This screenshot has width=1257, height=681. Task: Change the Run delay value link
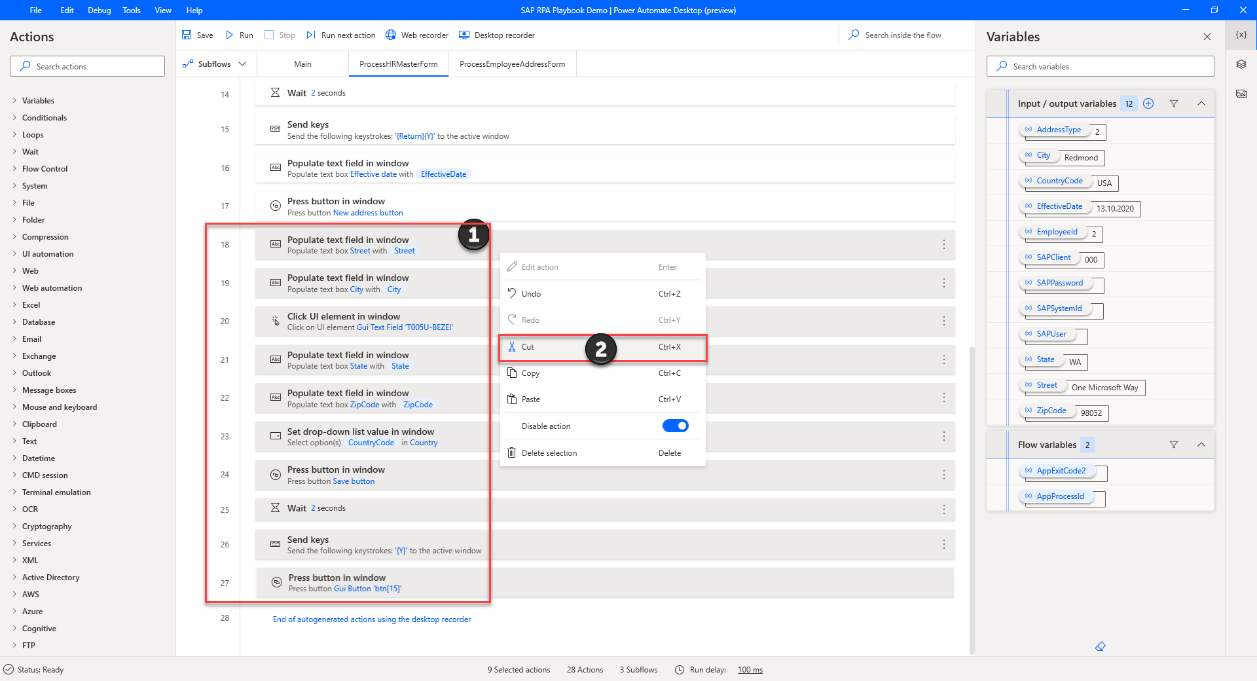(x=749, y=669)
